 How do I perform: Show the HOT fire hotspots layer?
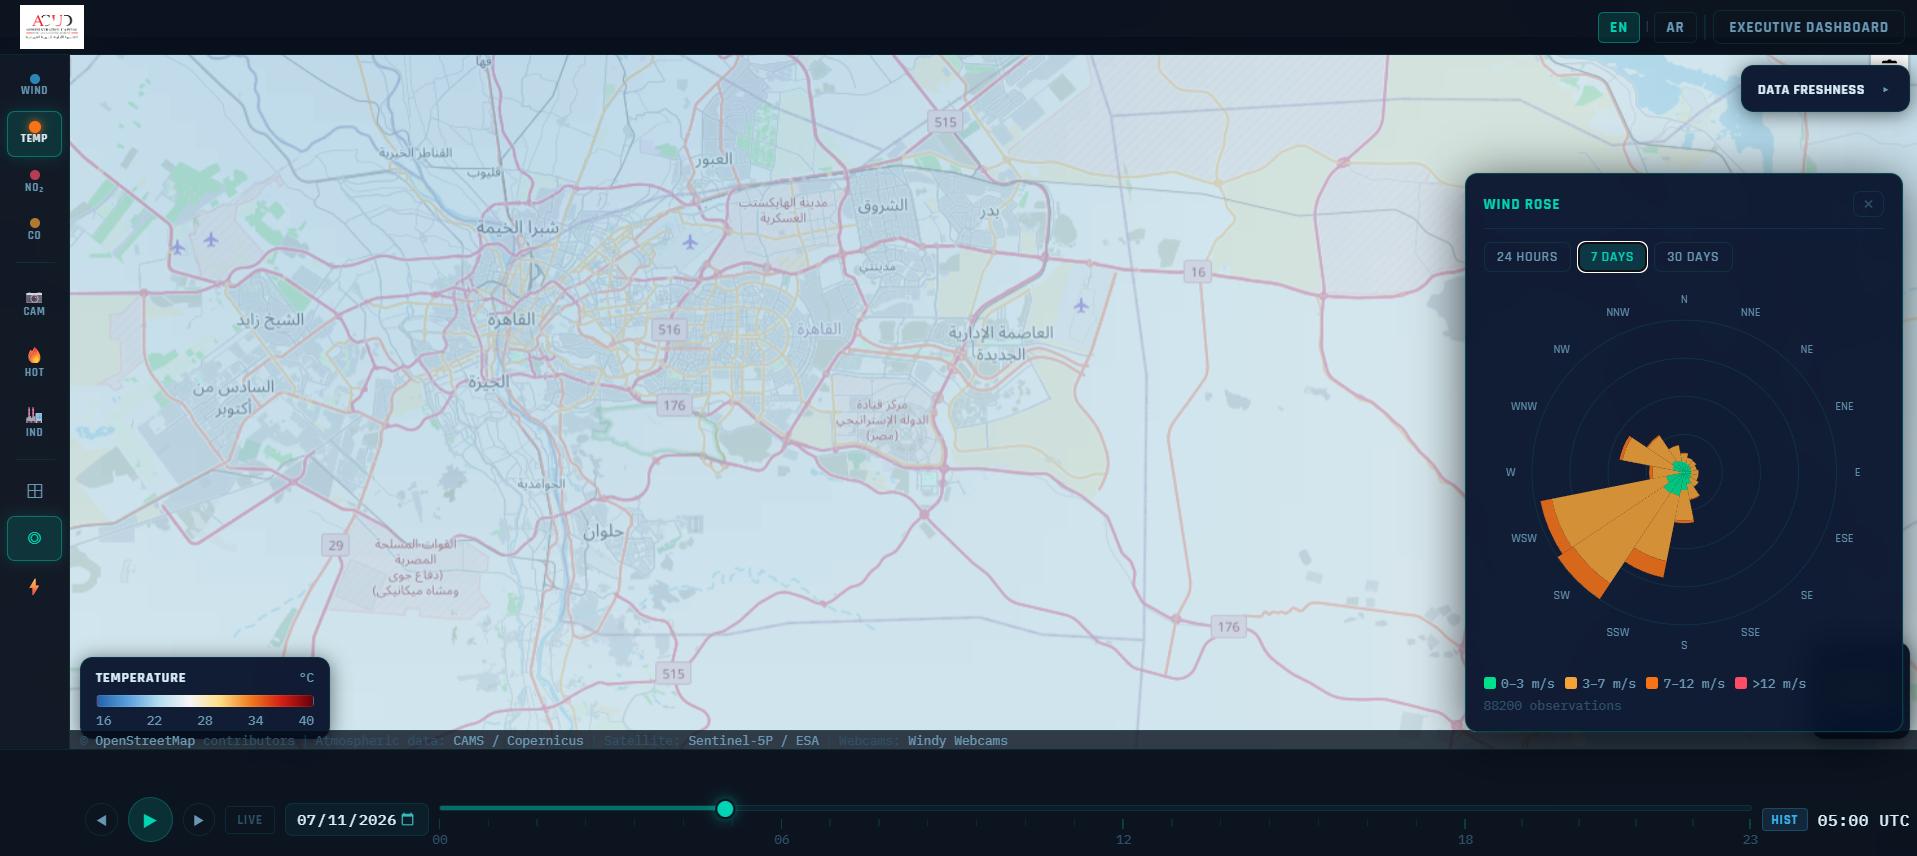point(34,363)
